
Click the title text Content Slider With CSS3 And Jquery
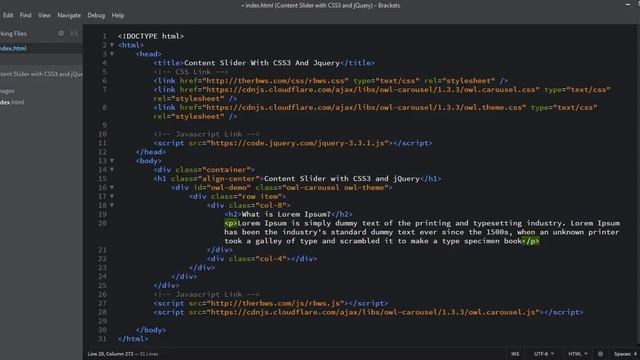(x=262, y=63)
